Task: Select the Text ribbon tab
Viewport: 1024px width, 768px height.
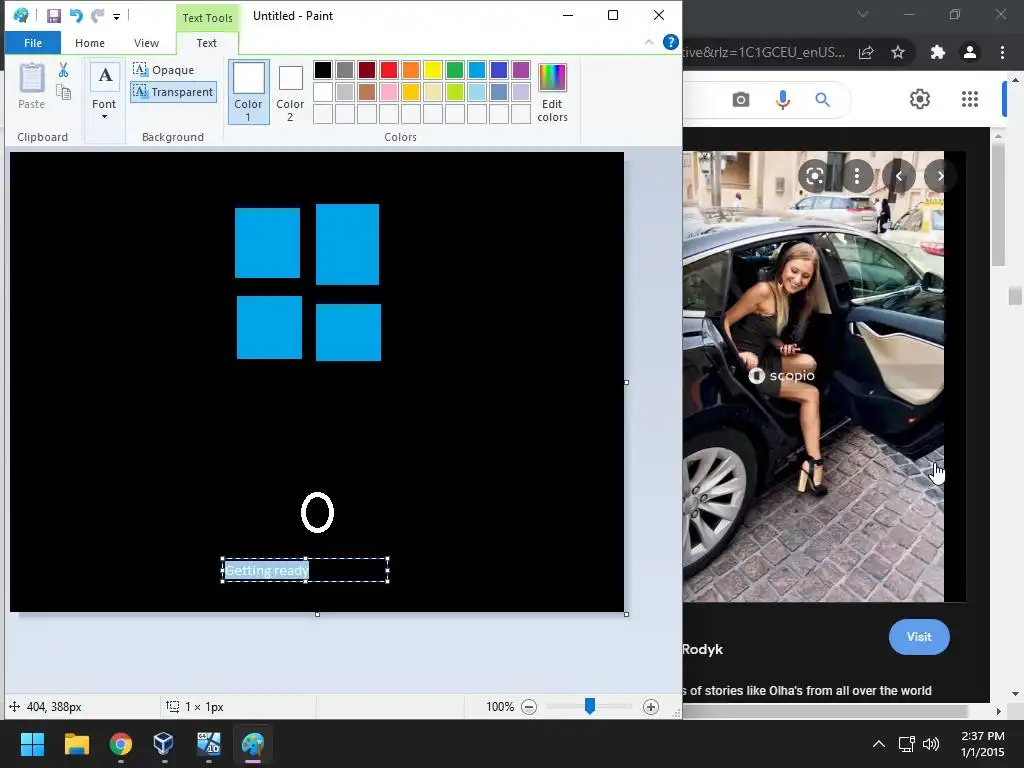Action: (x=206, y=43)
